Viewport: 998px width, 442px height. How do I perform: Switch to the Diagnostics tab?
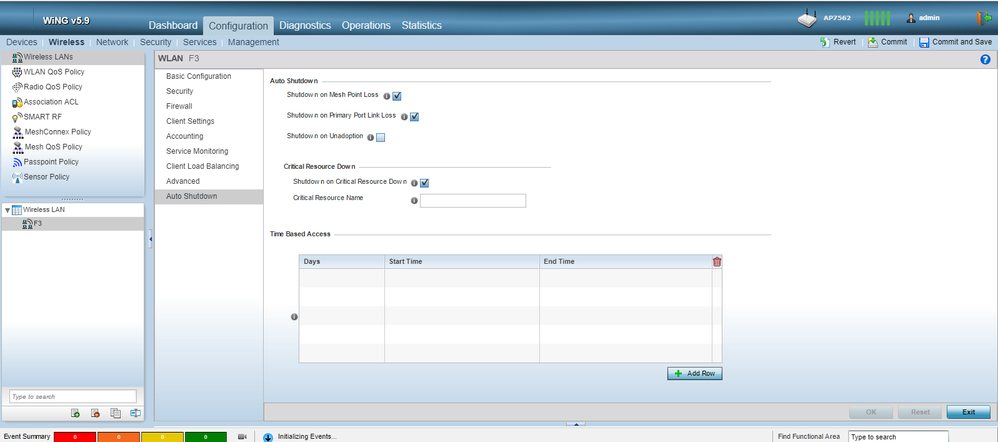coord(306,25)
